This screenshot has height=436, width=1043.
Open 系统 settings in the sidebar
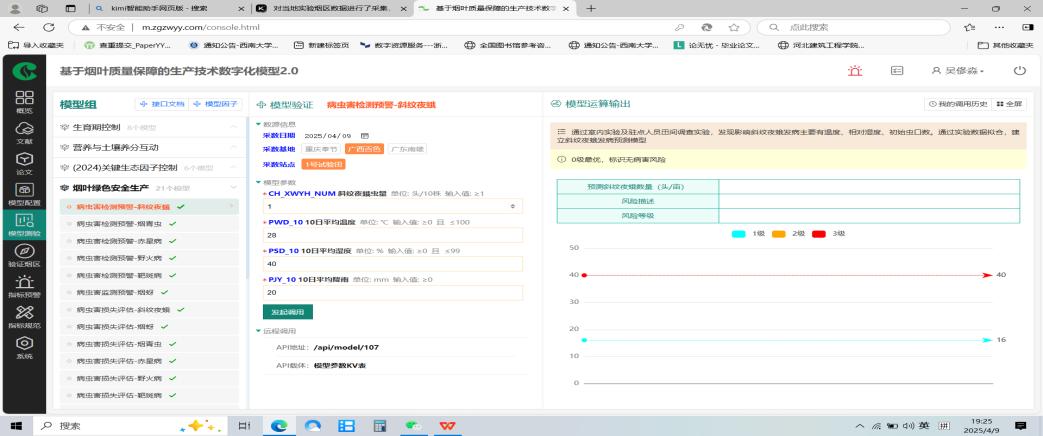[x=24, y=347]
